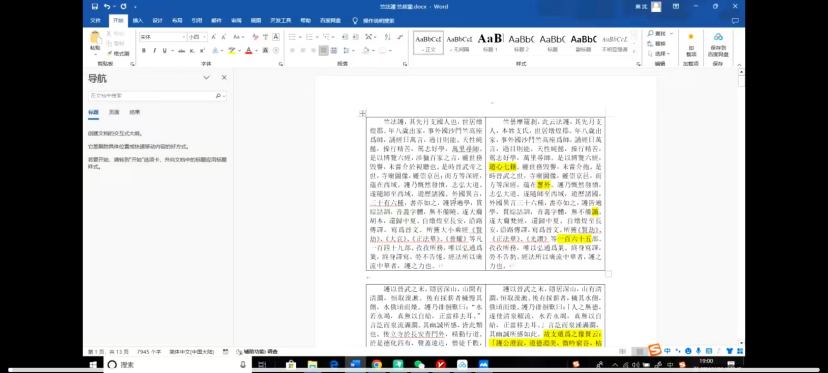This screenshot has height=373, width=828.
Task: Toggle underline formatting
Action: 164,51
